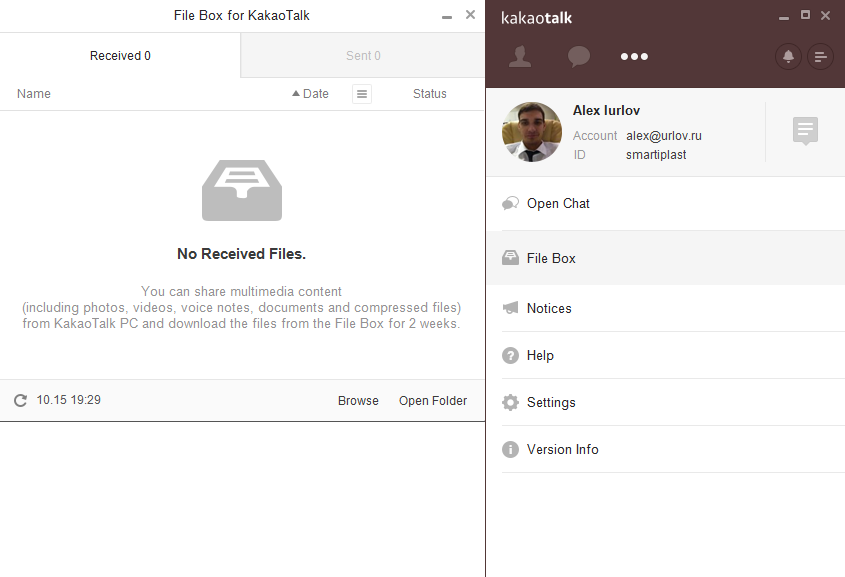Open the Open Chat menu entry
This screenshot has width=845, height=577.
pyautogui.click(x=666, y=204)
